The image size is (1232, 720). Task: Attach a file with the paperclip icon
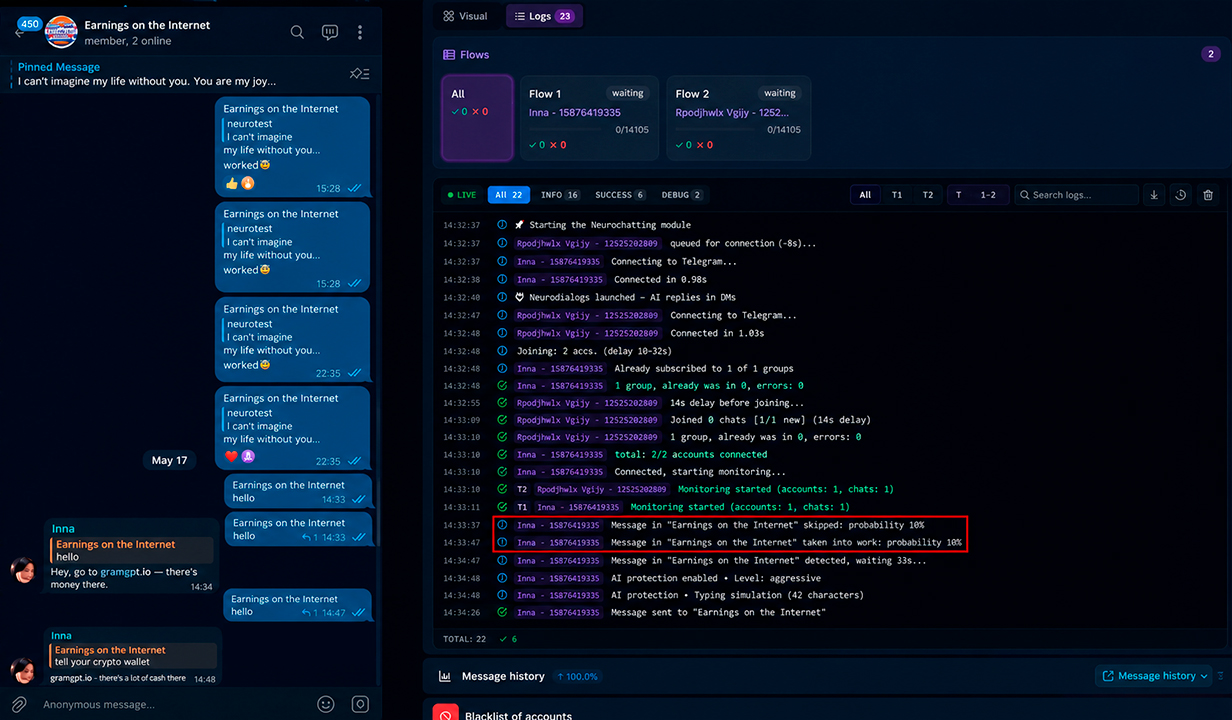[x=19, y=704]
